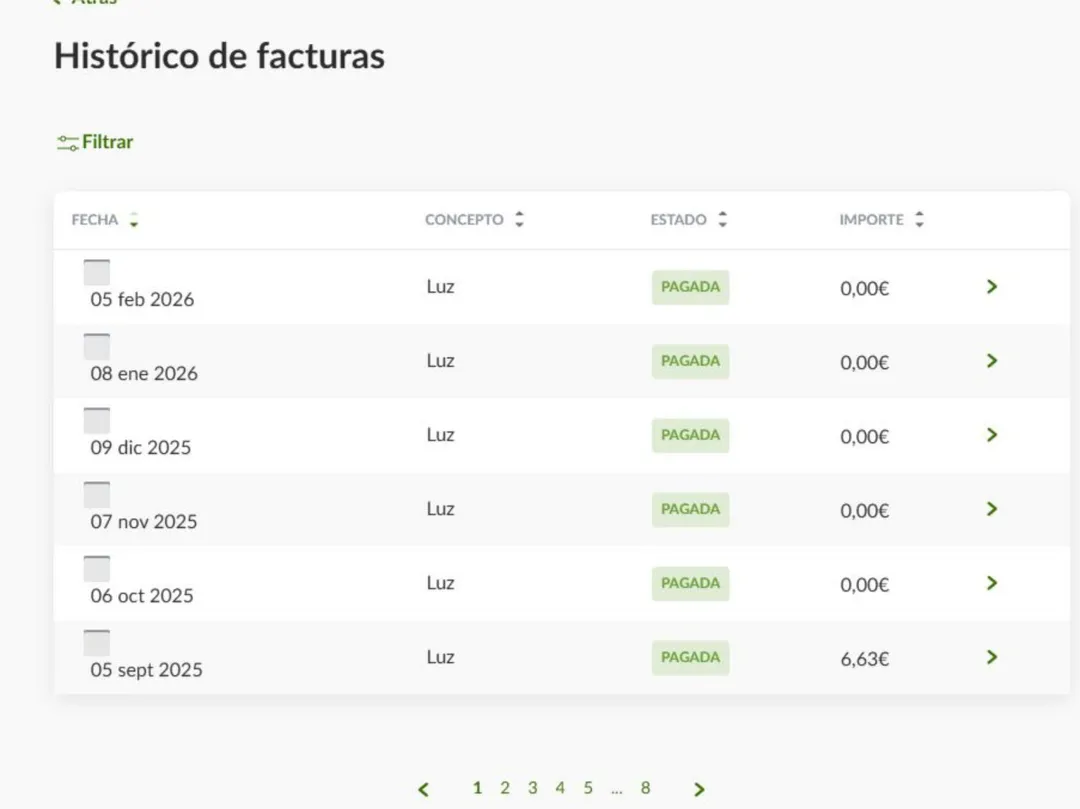Click PAGADA status badge for 08 ene 2026

[x=690, y=361]
